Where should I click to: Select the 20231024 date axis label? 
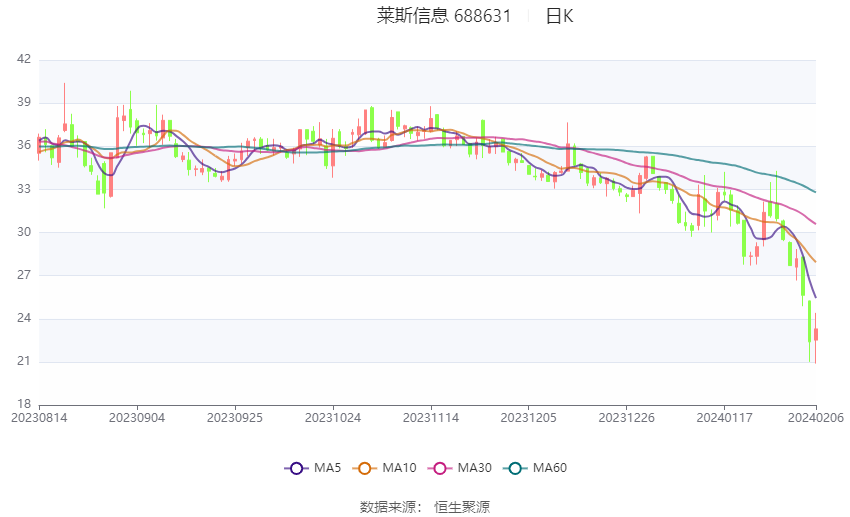pyautogui.click(x=333, y=418)
